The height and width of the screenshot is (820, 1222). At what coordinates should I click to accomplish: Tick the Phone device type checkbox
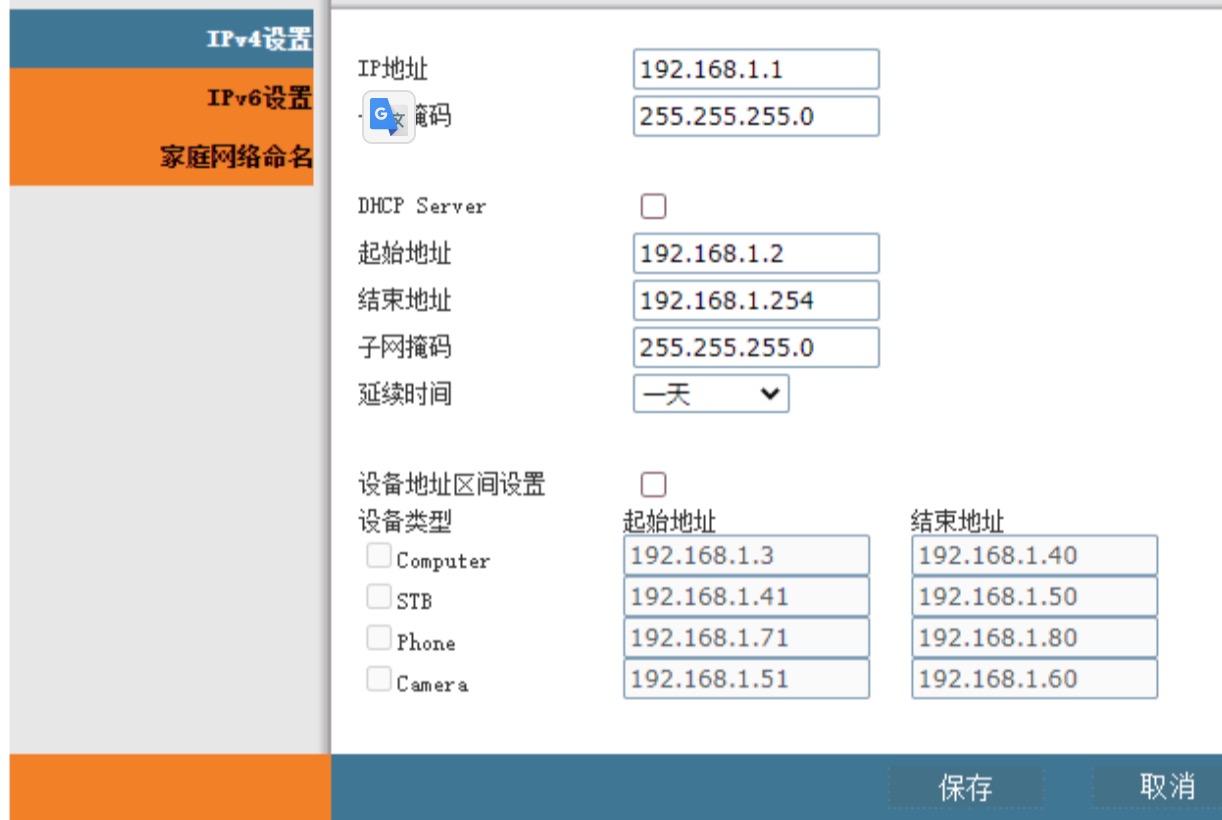click(378, 638)
